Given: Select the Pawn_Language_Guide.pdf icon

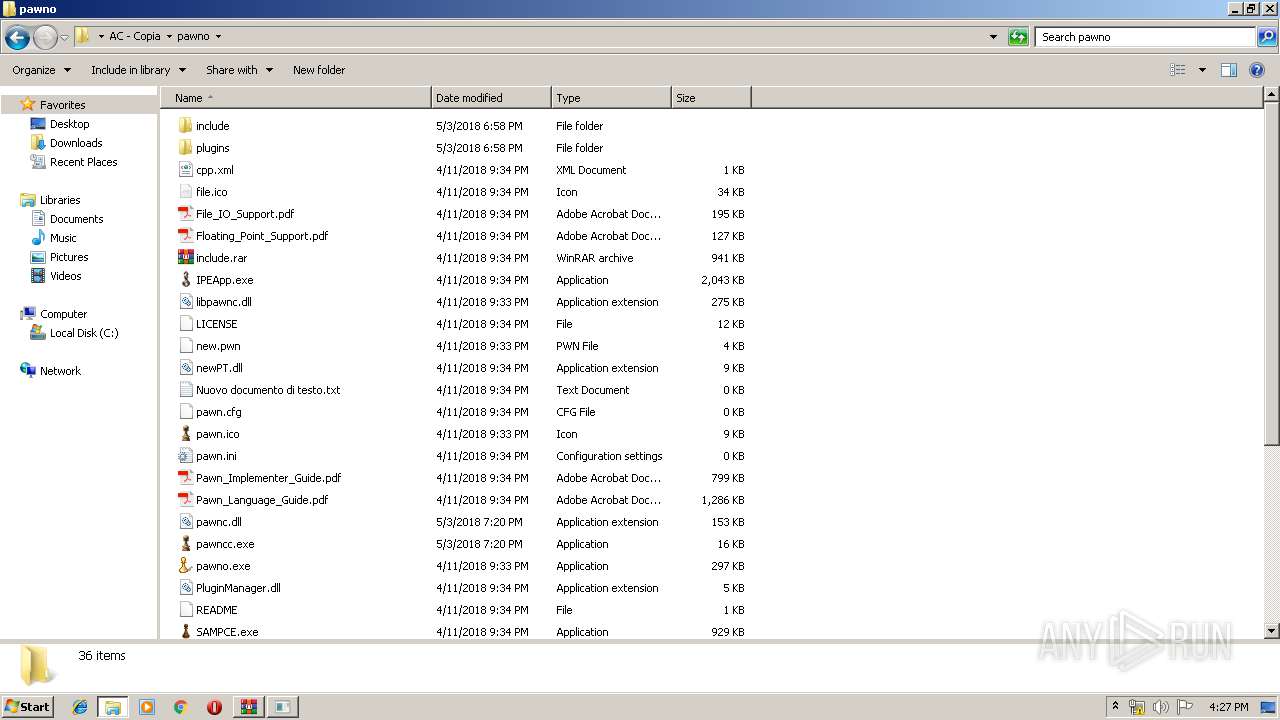Looking at the screenshot, I should point(185,500).
